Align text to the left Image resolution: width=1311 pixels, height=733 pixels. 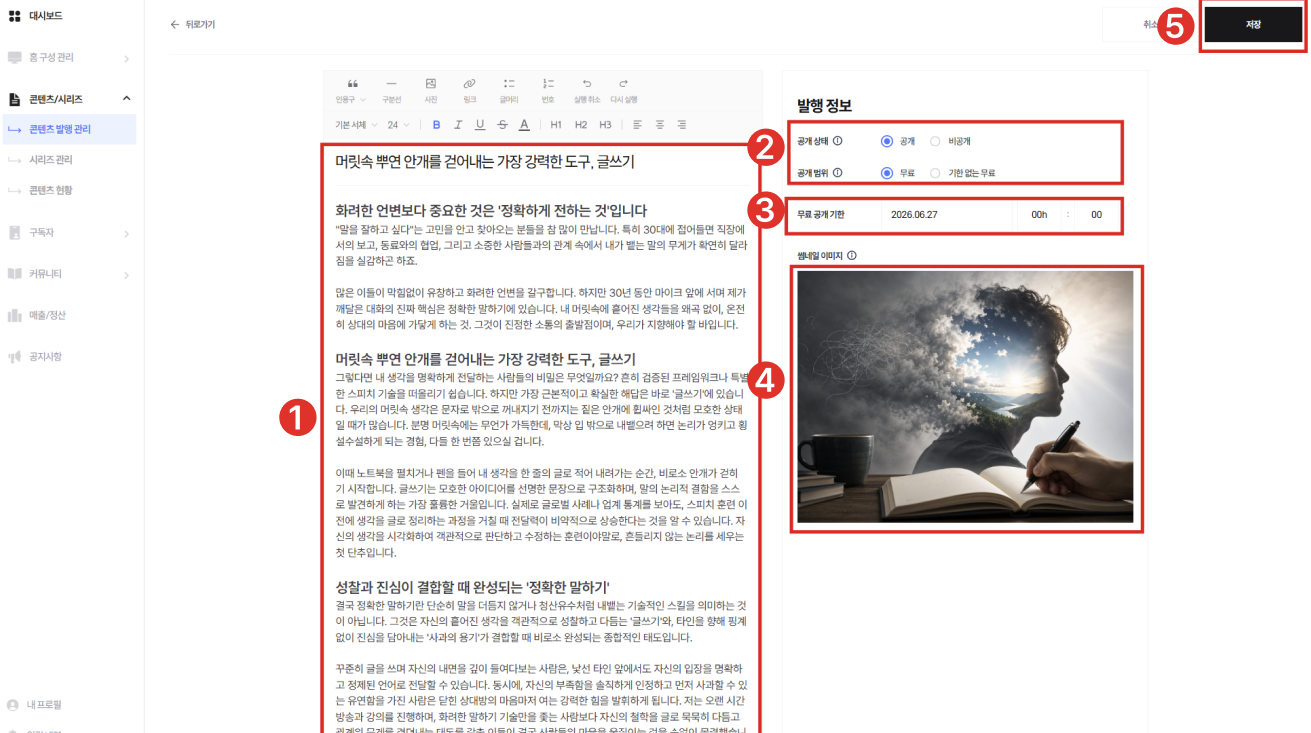coord(637,125)
